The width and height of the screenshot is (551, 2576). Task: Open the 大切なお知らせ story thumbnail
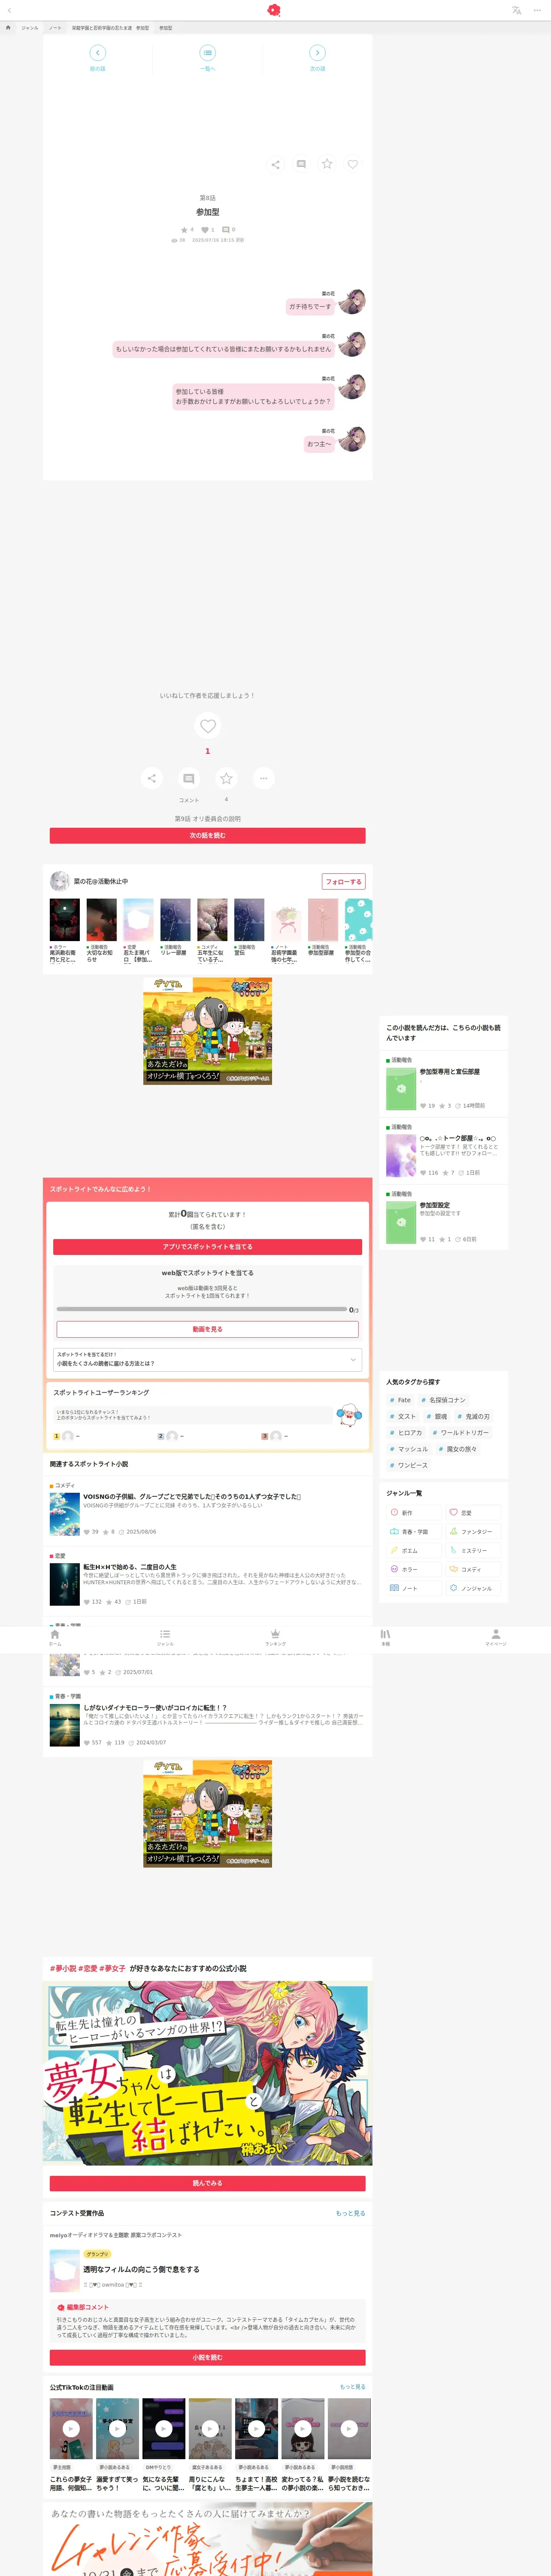click(x=101, y=920)
